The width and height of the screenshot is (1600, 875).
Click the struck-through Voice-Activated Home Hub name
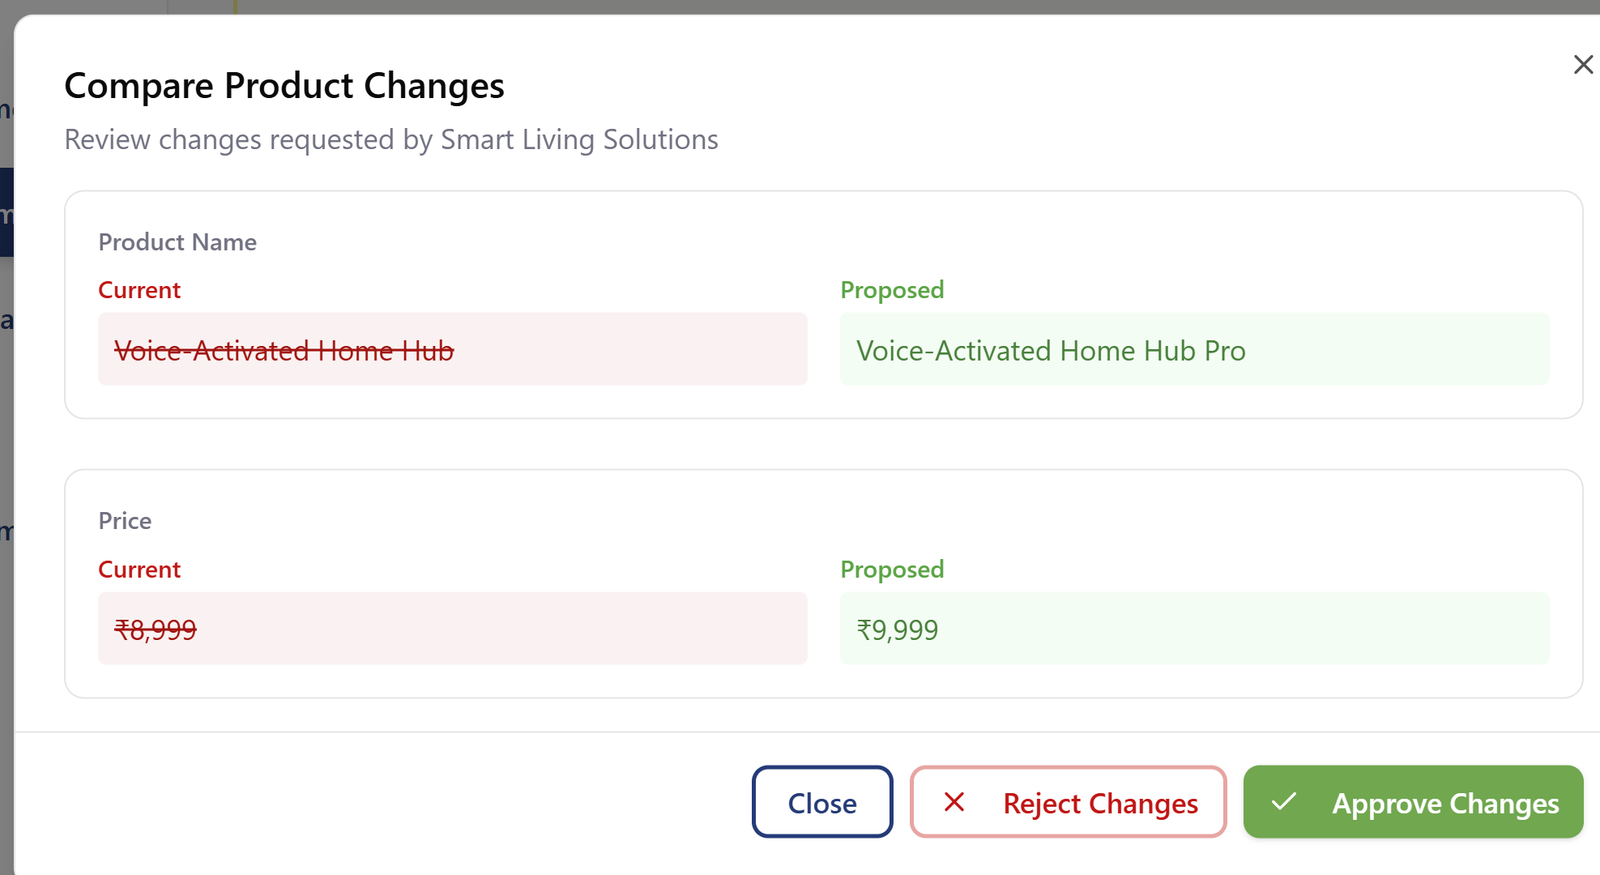(x=284, y=351)
